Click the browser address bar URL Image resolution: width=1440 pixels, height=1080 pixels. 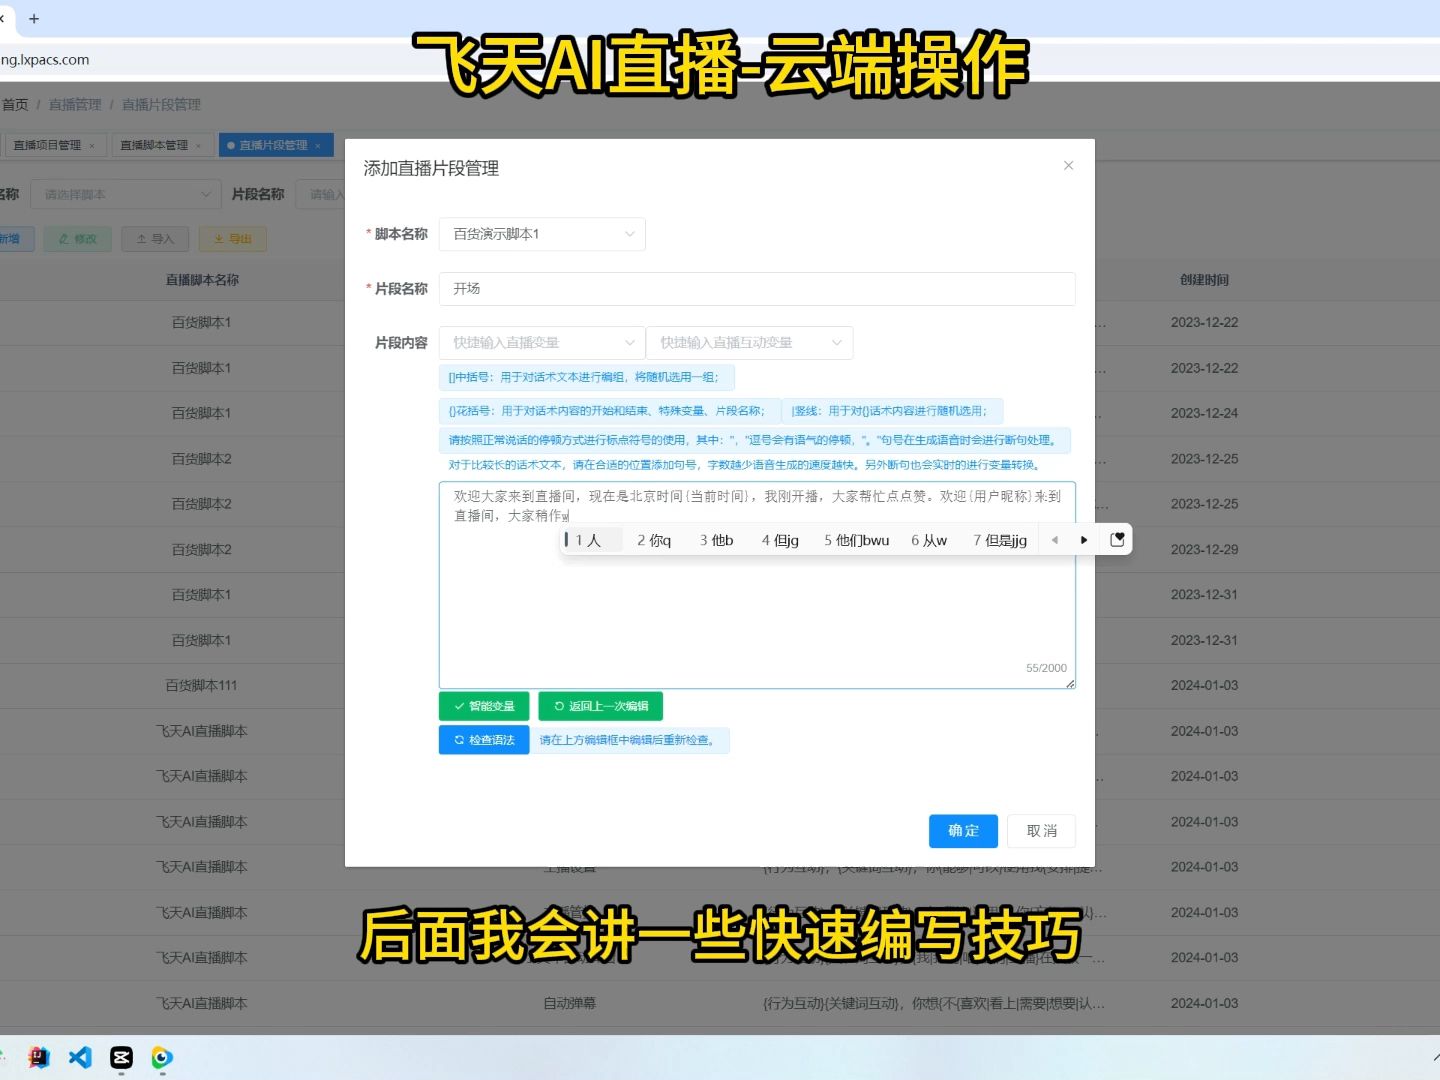(45, 60)
